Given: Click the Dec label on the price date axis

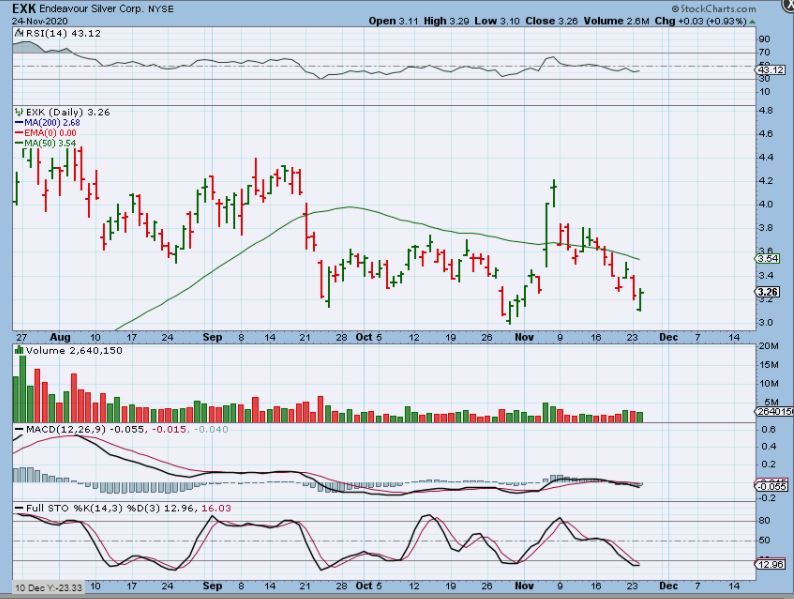Looking at the screenshot, I should 668,337.
